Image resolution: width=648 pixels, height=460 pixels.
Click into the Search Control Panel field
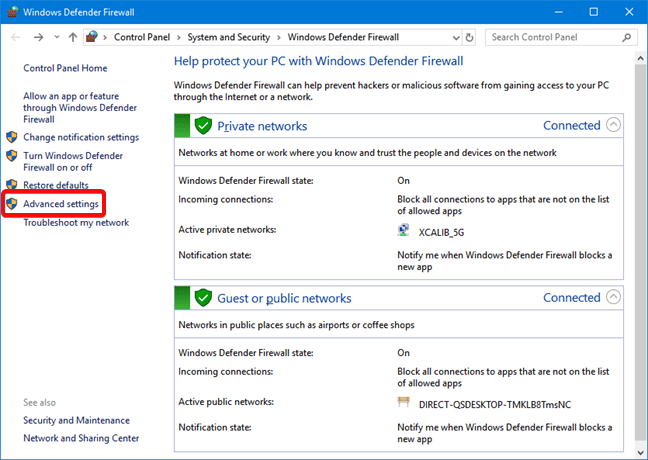554,37
